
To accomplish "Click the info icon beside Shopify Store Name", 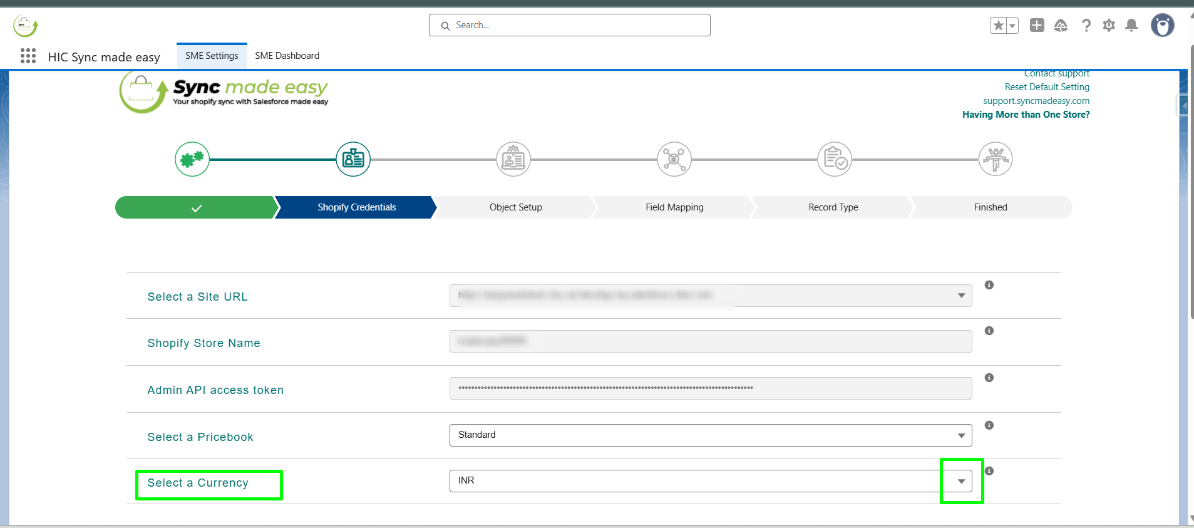I will pos(988,331).
